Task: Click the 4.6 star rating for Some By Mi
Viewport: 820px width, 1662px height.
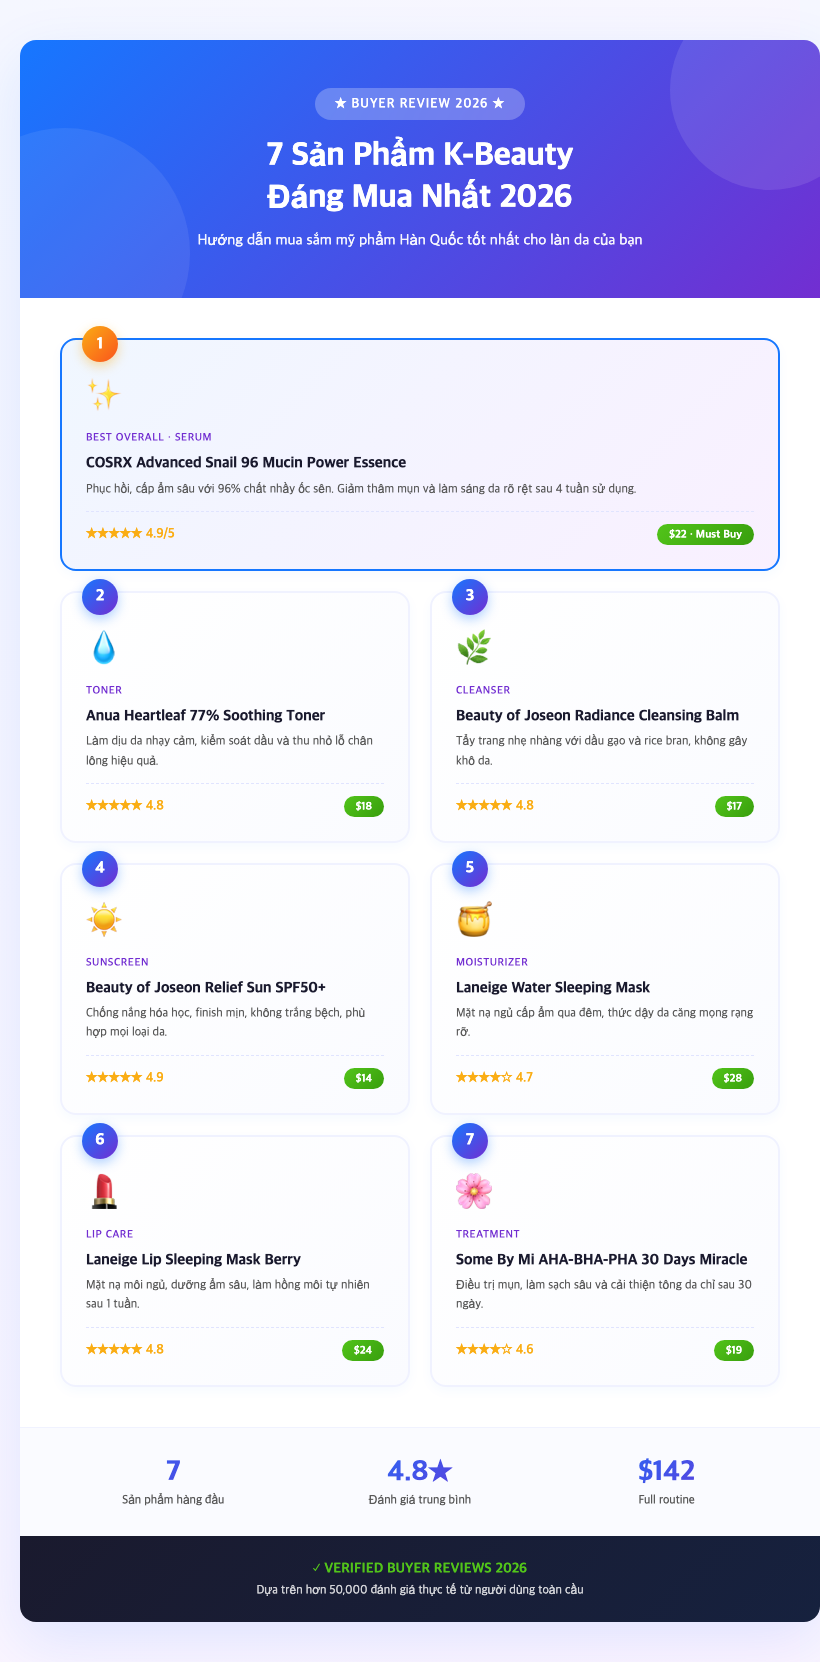Action: click(x=495, y=1349)
